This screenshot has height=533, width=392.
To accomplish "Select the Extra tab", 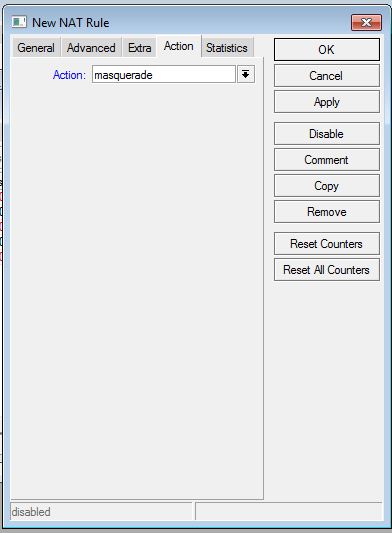I will [x=139, y=48].
